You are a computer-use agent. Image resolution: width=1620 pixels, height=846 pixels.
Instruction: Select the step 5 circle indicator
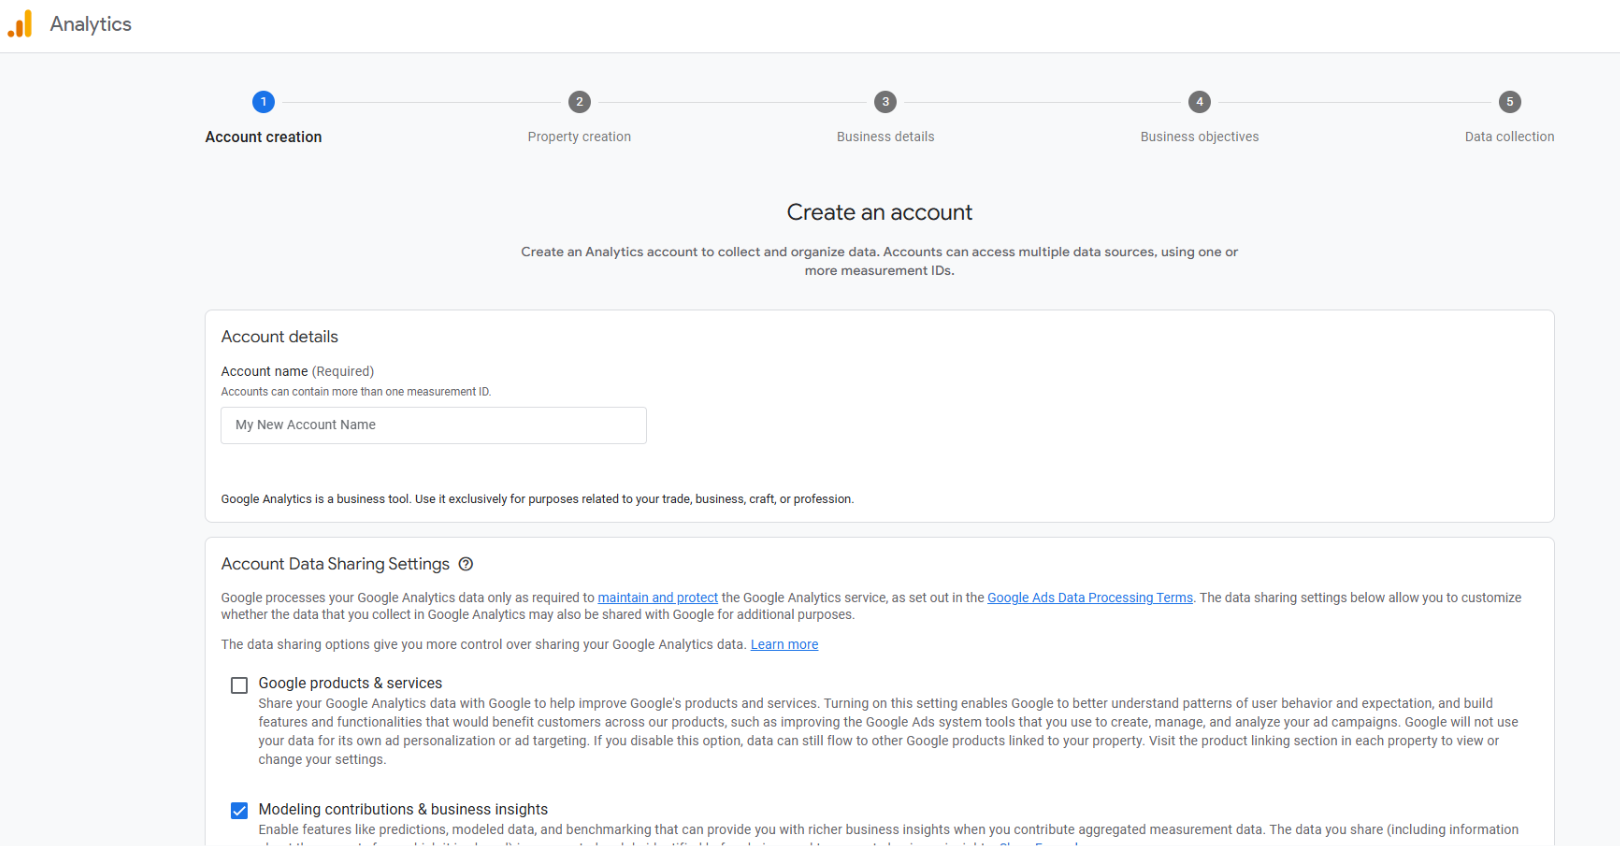[x=1509, y=102]
